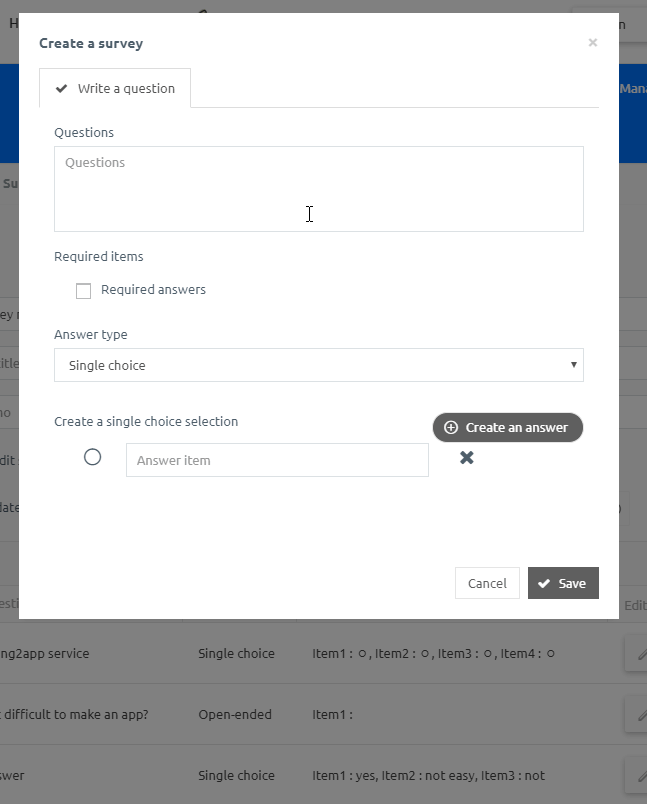Cancel the survey creation

(487, 583)
